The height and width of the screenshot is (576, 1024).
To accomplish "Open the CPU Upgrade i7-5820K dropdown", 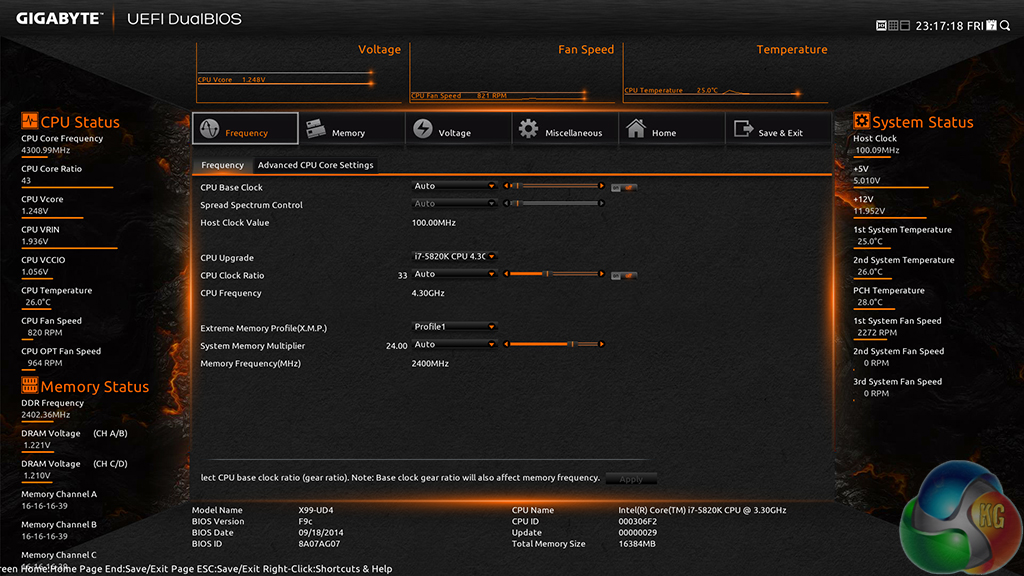I will click(455, 257).
